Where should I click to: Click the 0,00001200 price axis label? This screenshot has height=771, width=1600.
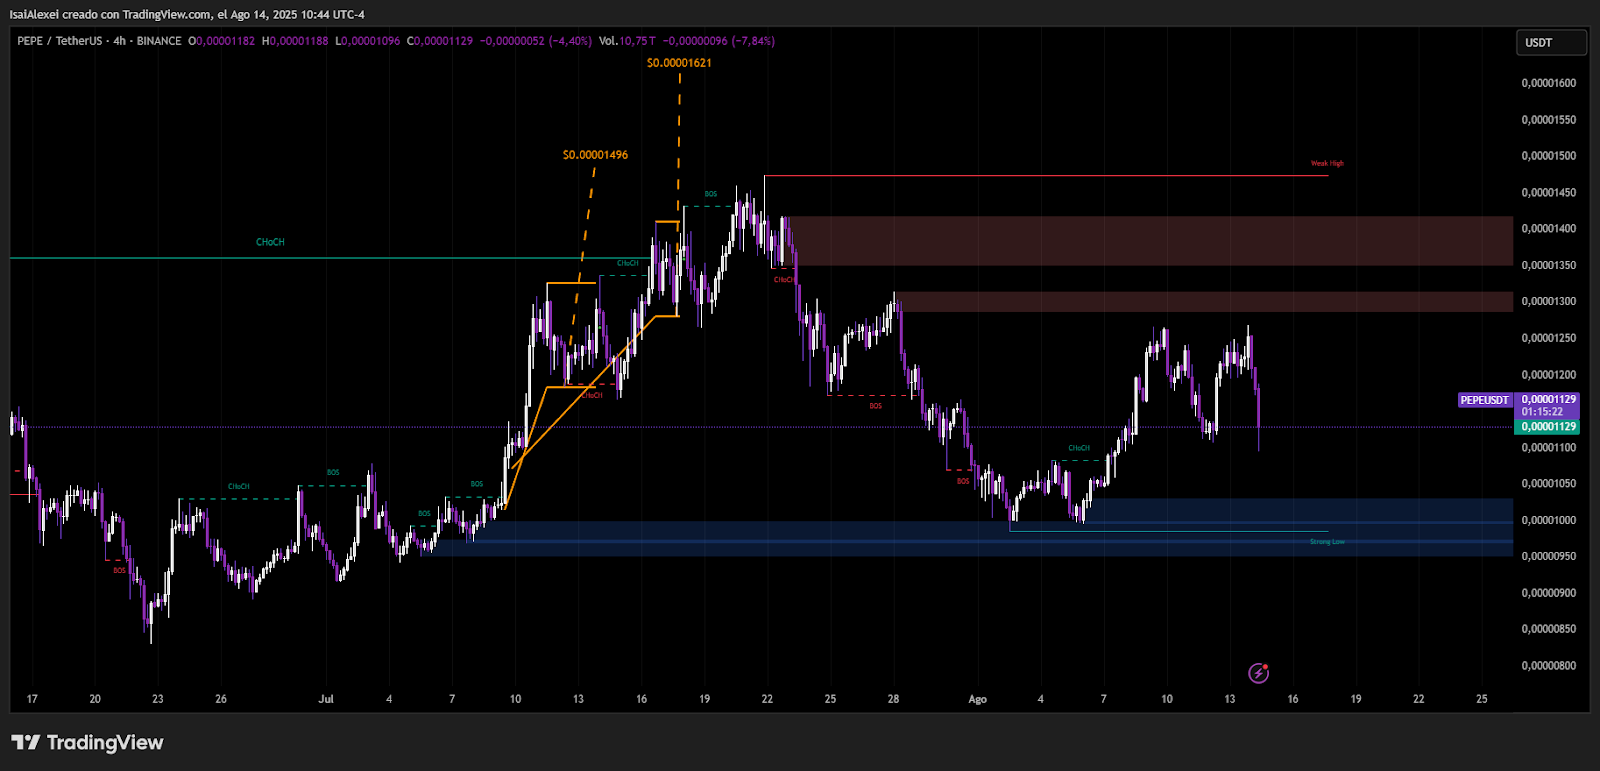click(1549, 375)
